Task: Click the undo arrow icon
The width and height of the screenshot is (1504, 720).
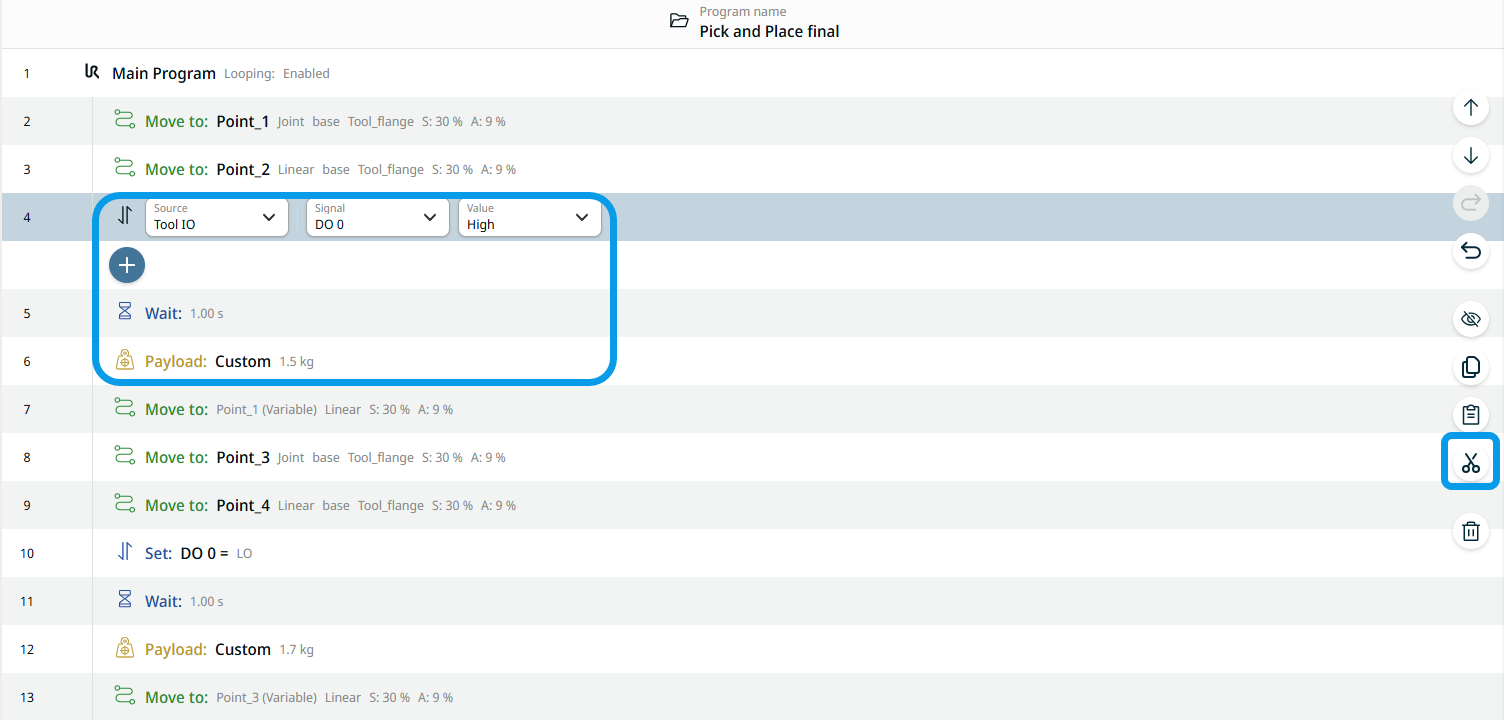Action: click(1470, 251)
